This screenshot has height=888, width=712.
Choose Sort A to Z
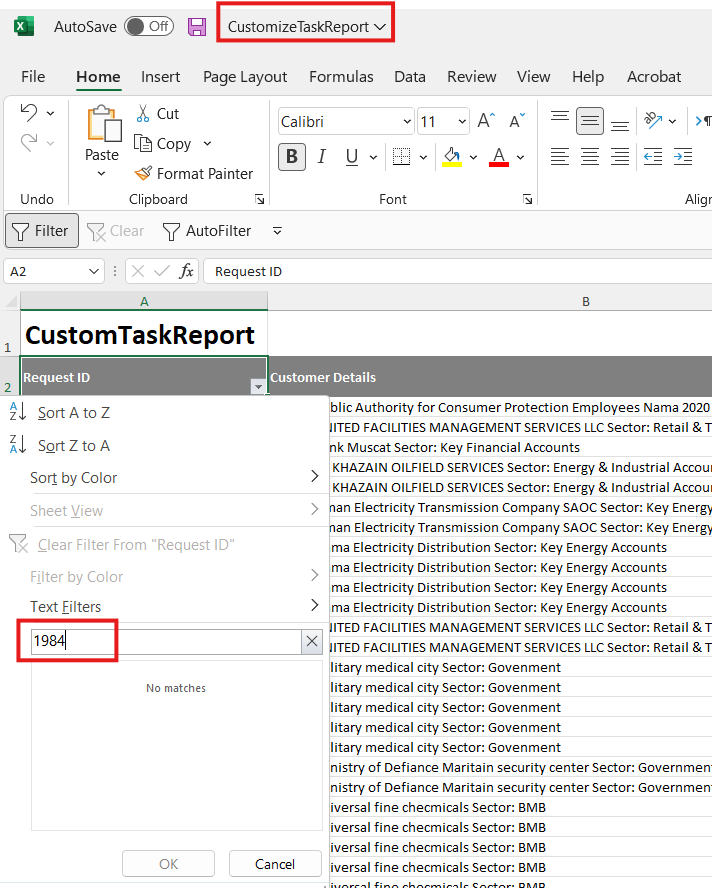pos(74,412)
